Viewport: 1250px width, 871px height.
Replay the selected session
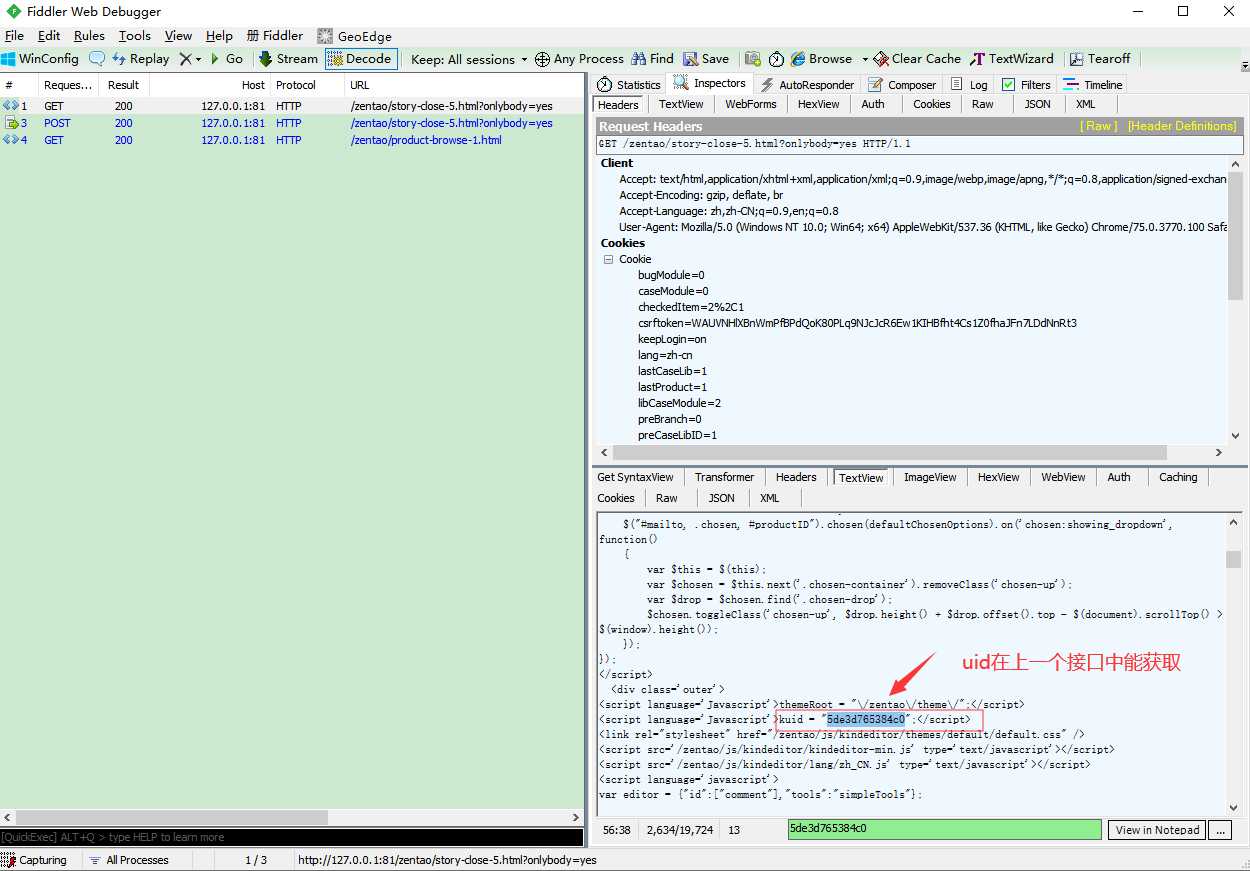pos(141,59)
